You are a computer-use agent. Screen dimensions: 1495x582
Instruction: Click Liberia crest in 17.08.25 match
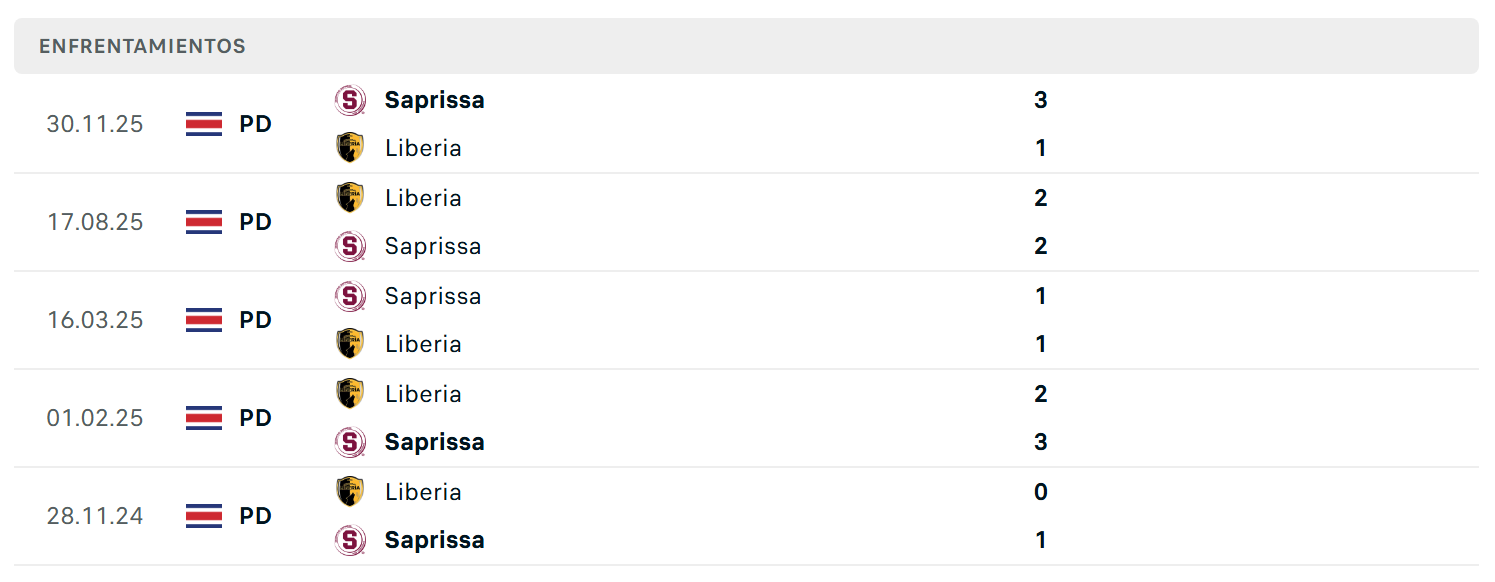350,198
